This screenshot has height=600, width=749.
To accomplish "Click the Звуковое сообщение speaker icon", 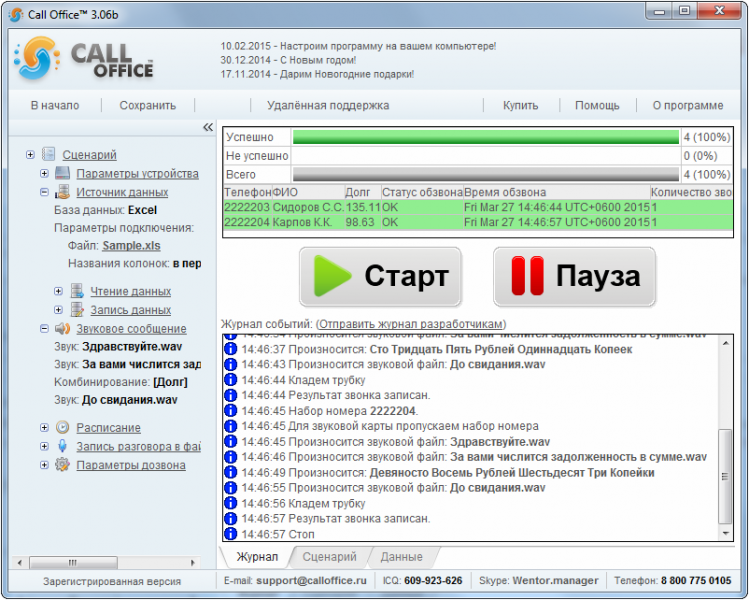I will click(63, 328).
